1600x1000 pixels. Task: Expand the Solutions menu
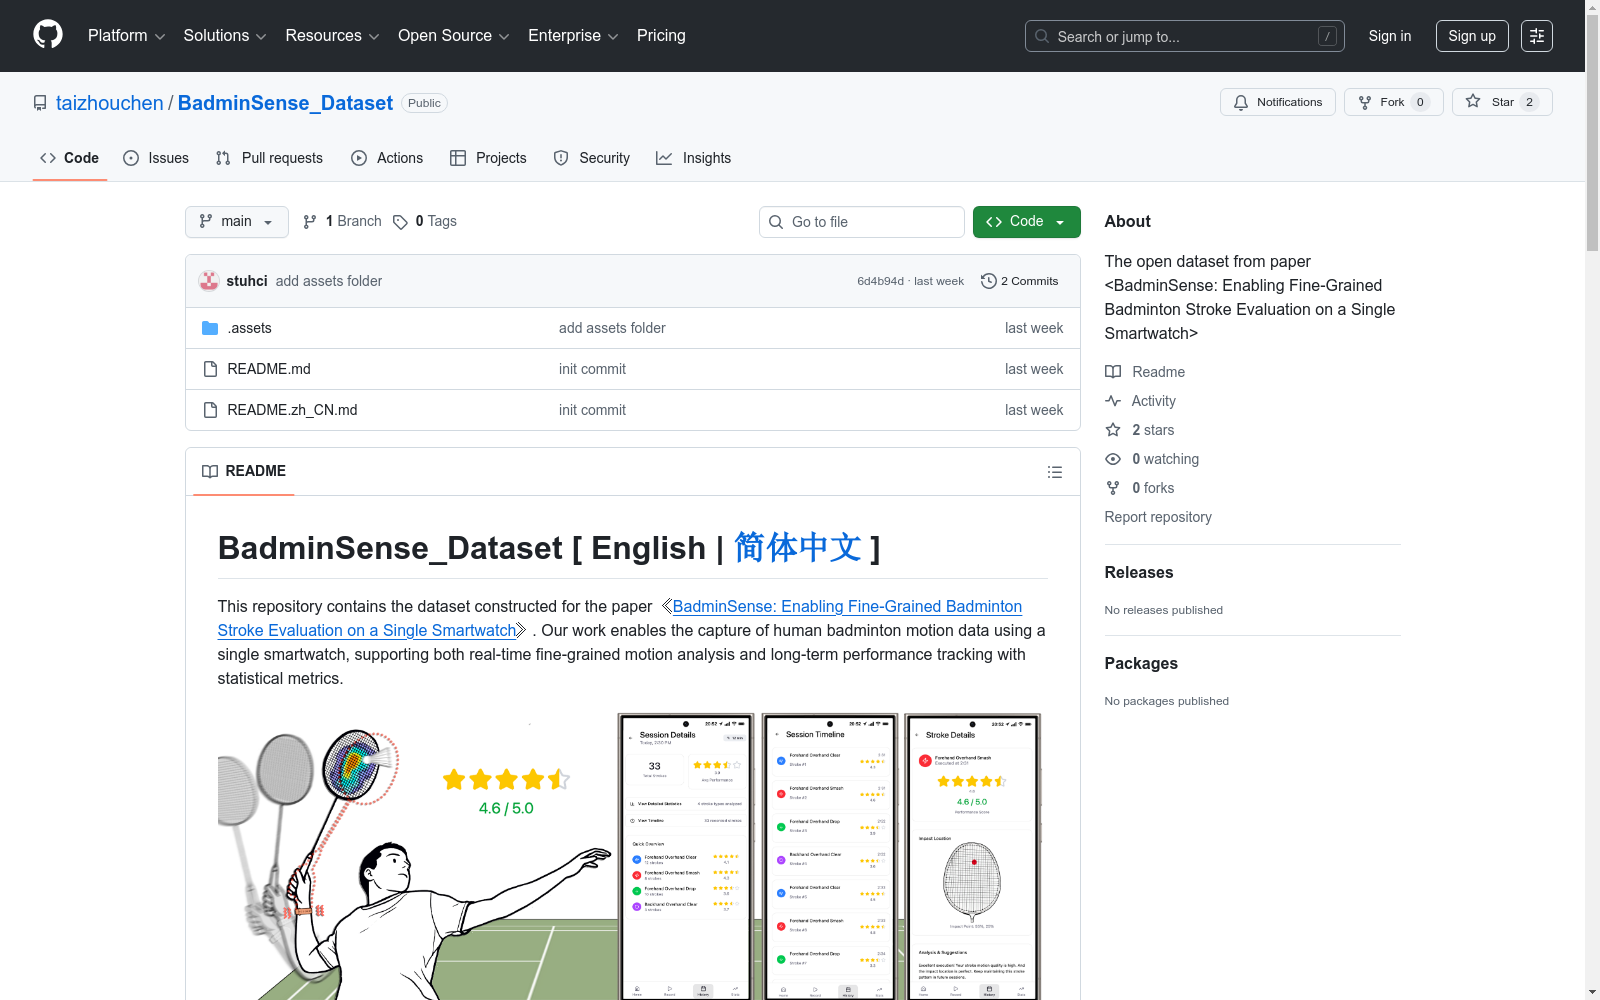[225, 36]
